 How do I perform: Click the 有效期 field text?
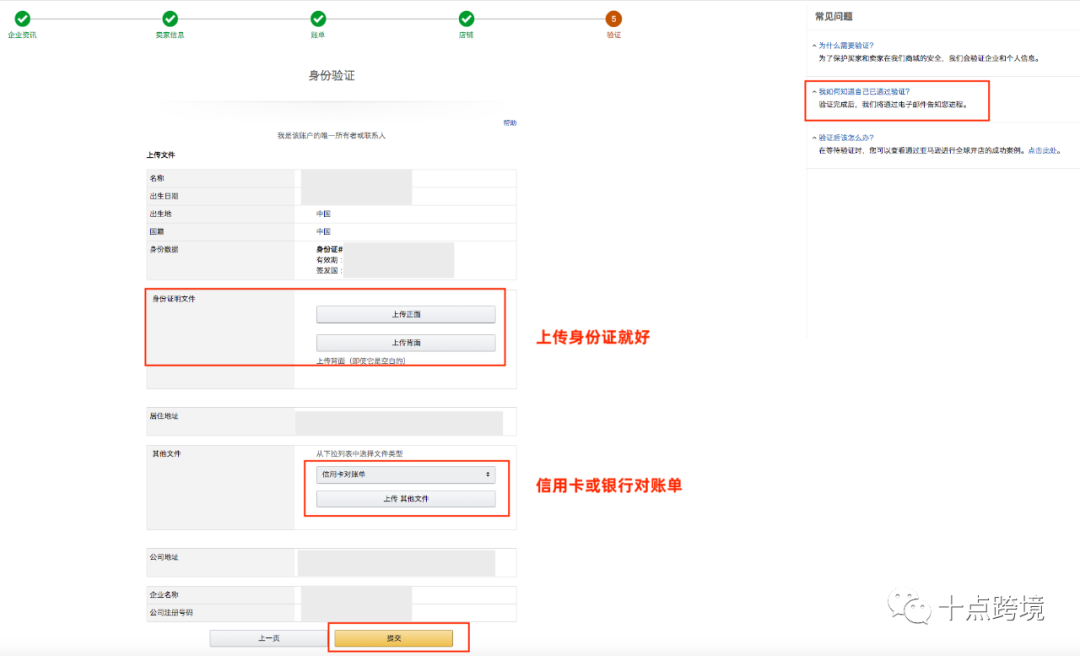(x=329, y=260)
